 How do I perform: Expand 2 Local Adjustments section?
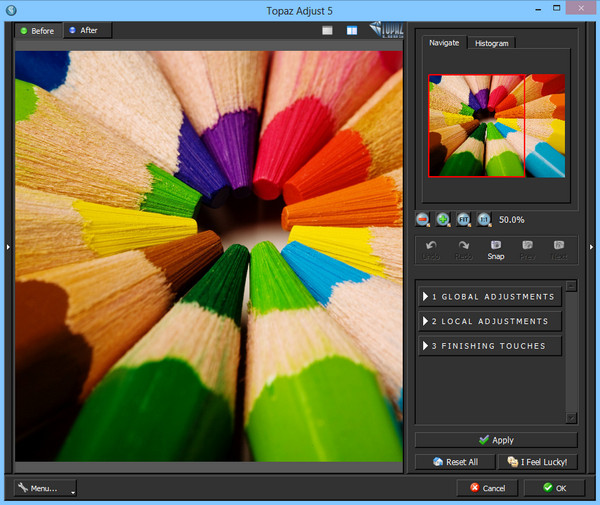[x=489, y=321]
